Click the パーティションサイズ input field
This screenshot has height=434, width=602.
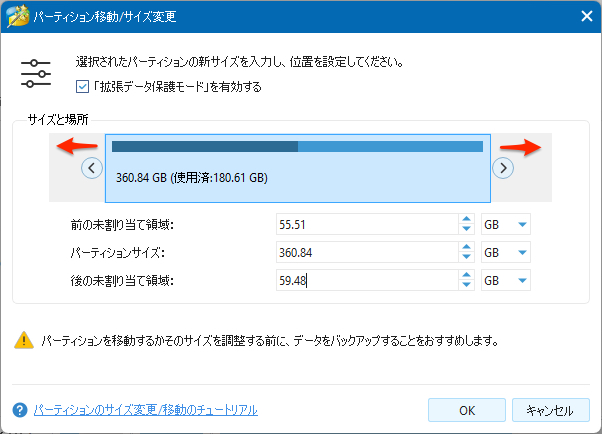coord(365,253)
